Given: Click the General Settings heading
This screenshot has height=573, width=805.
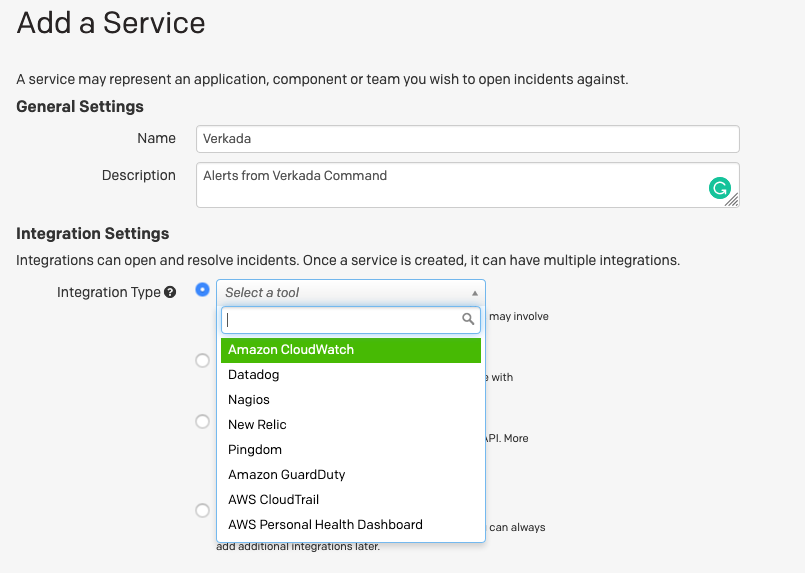Looking at the screenshot, I should pyautogui.click(x=80, y=107).
